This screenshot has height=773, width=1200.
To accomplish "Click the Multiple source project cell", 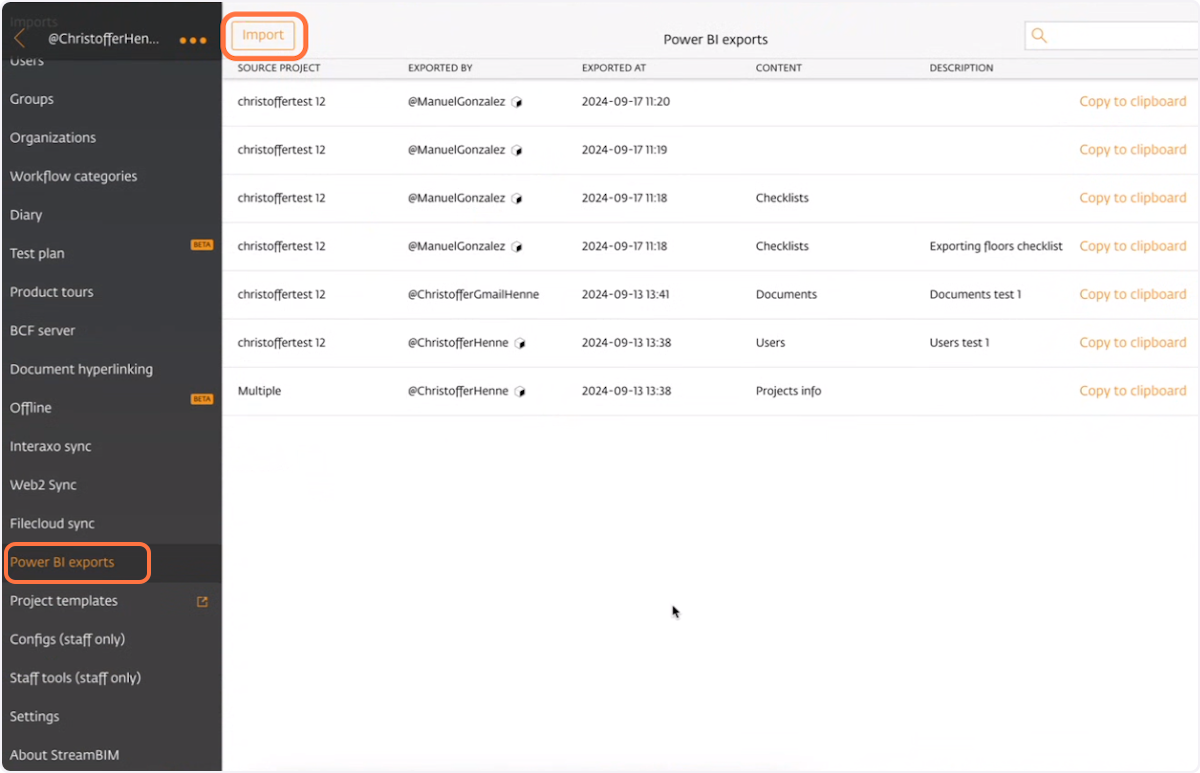I will click(259, 391).
